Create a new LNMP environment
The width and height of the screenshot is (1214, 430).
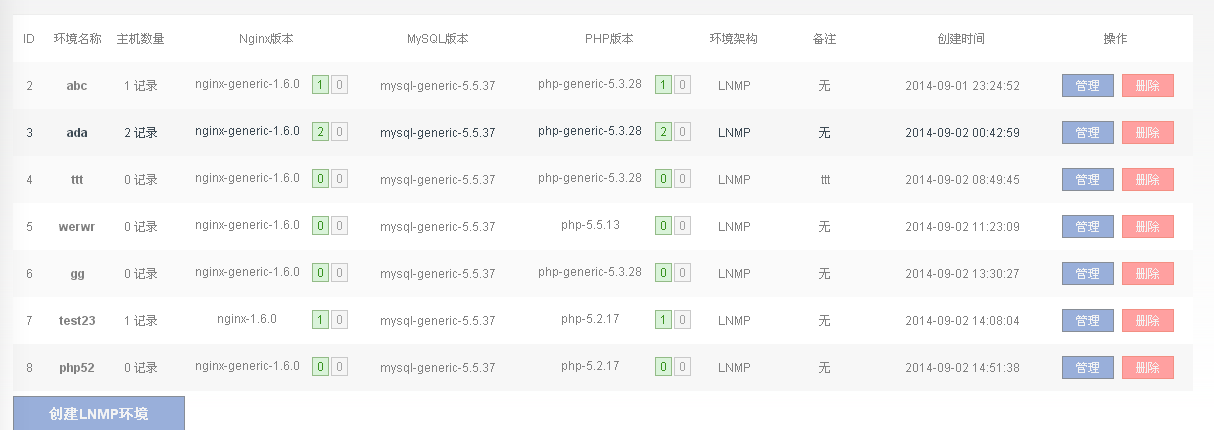point(99,413)
